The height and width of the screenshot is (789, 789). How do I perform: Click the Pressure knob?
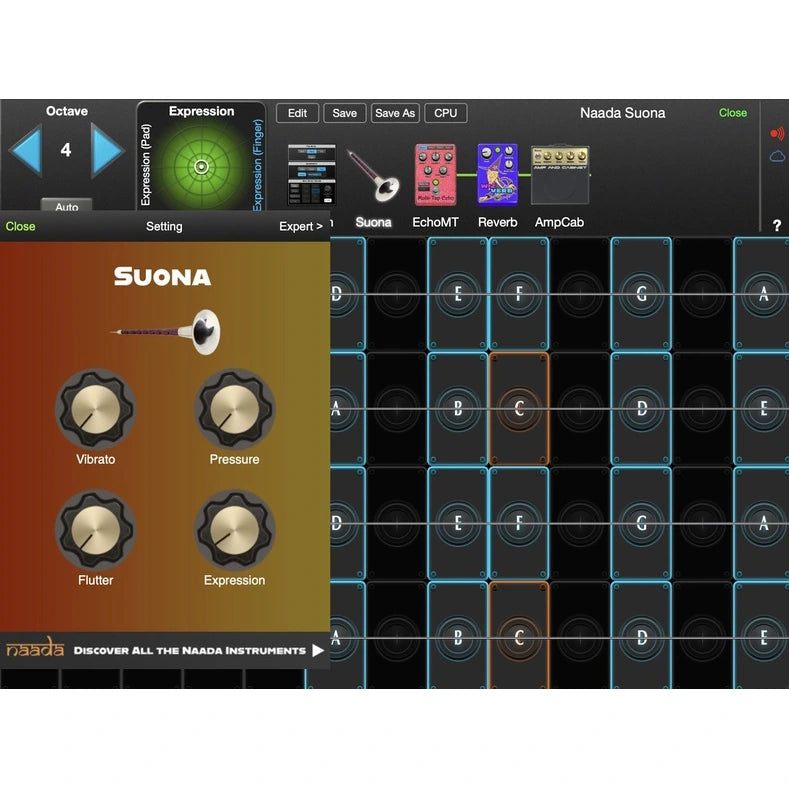[234, 409]
